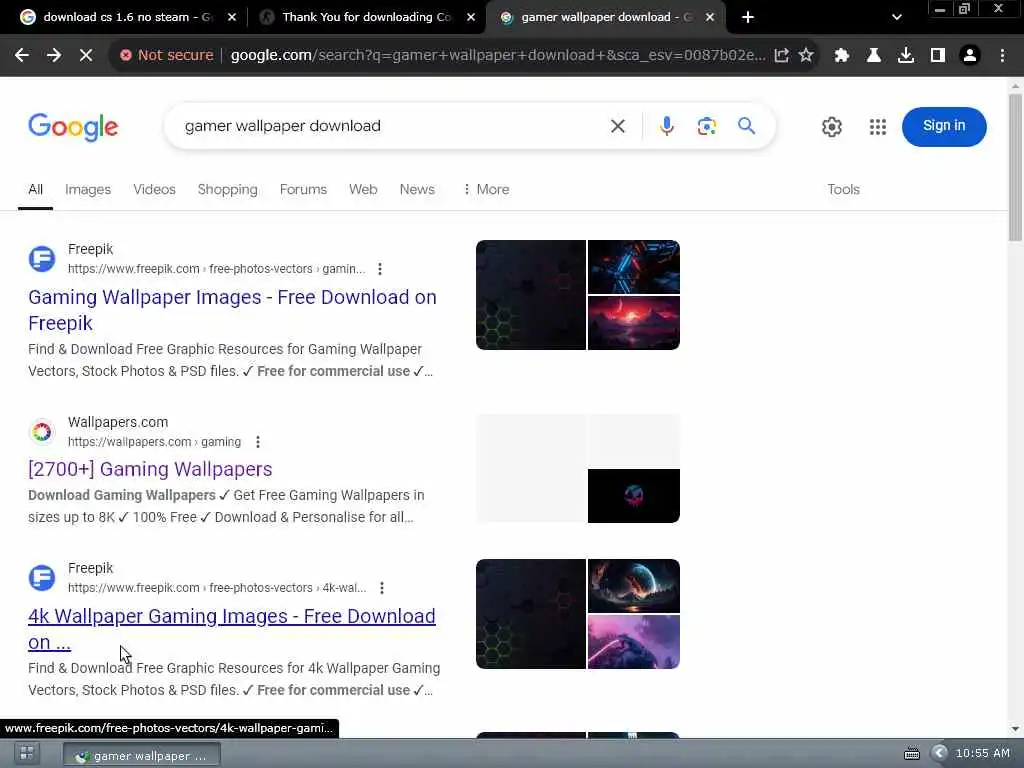Open 'Gaming Wallpaper Images - Free Download' link

click(x=232, y=310)
